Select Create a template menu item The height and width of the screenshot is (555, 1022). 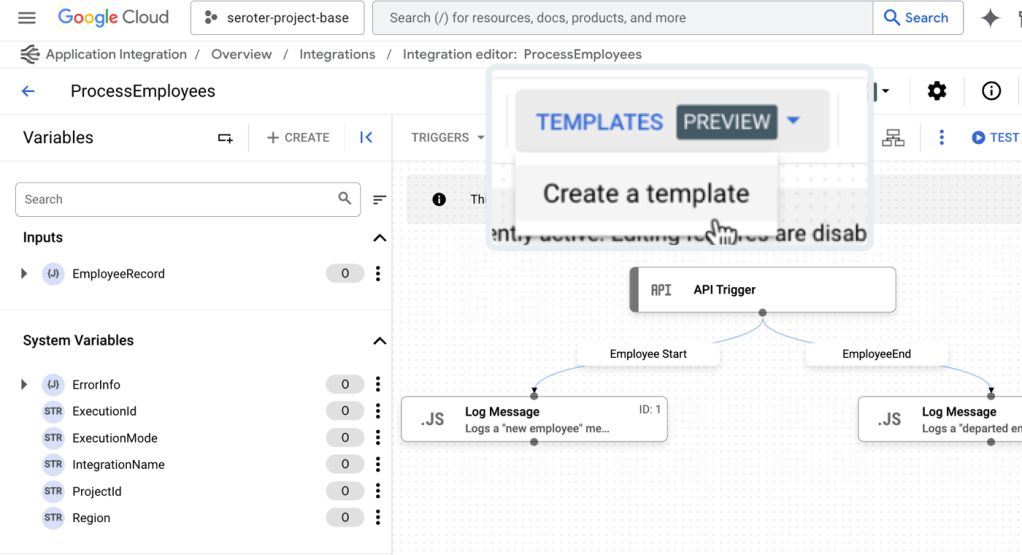point(646,194)
